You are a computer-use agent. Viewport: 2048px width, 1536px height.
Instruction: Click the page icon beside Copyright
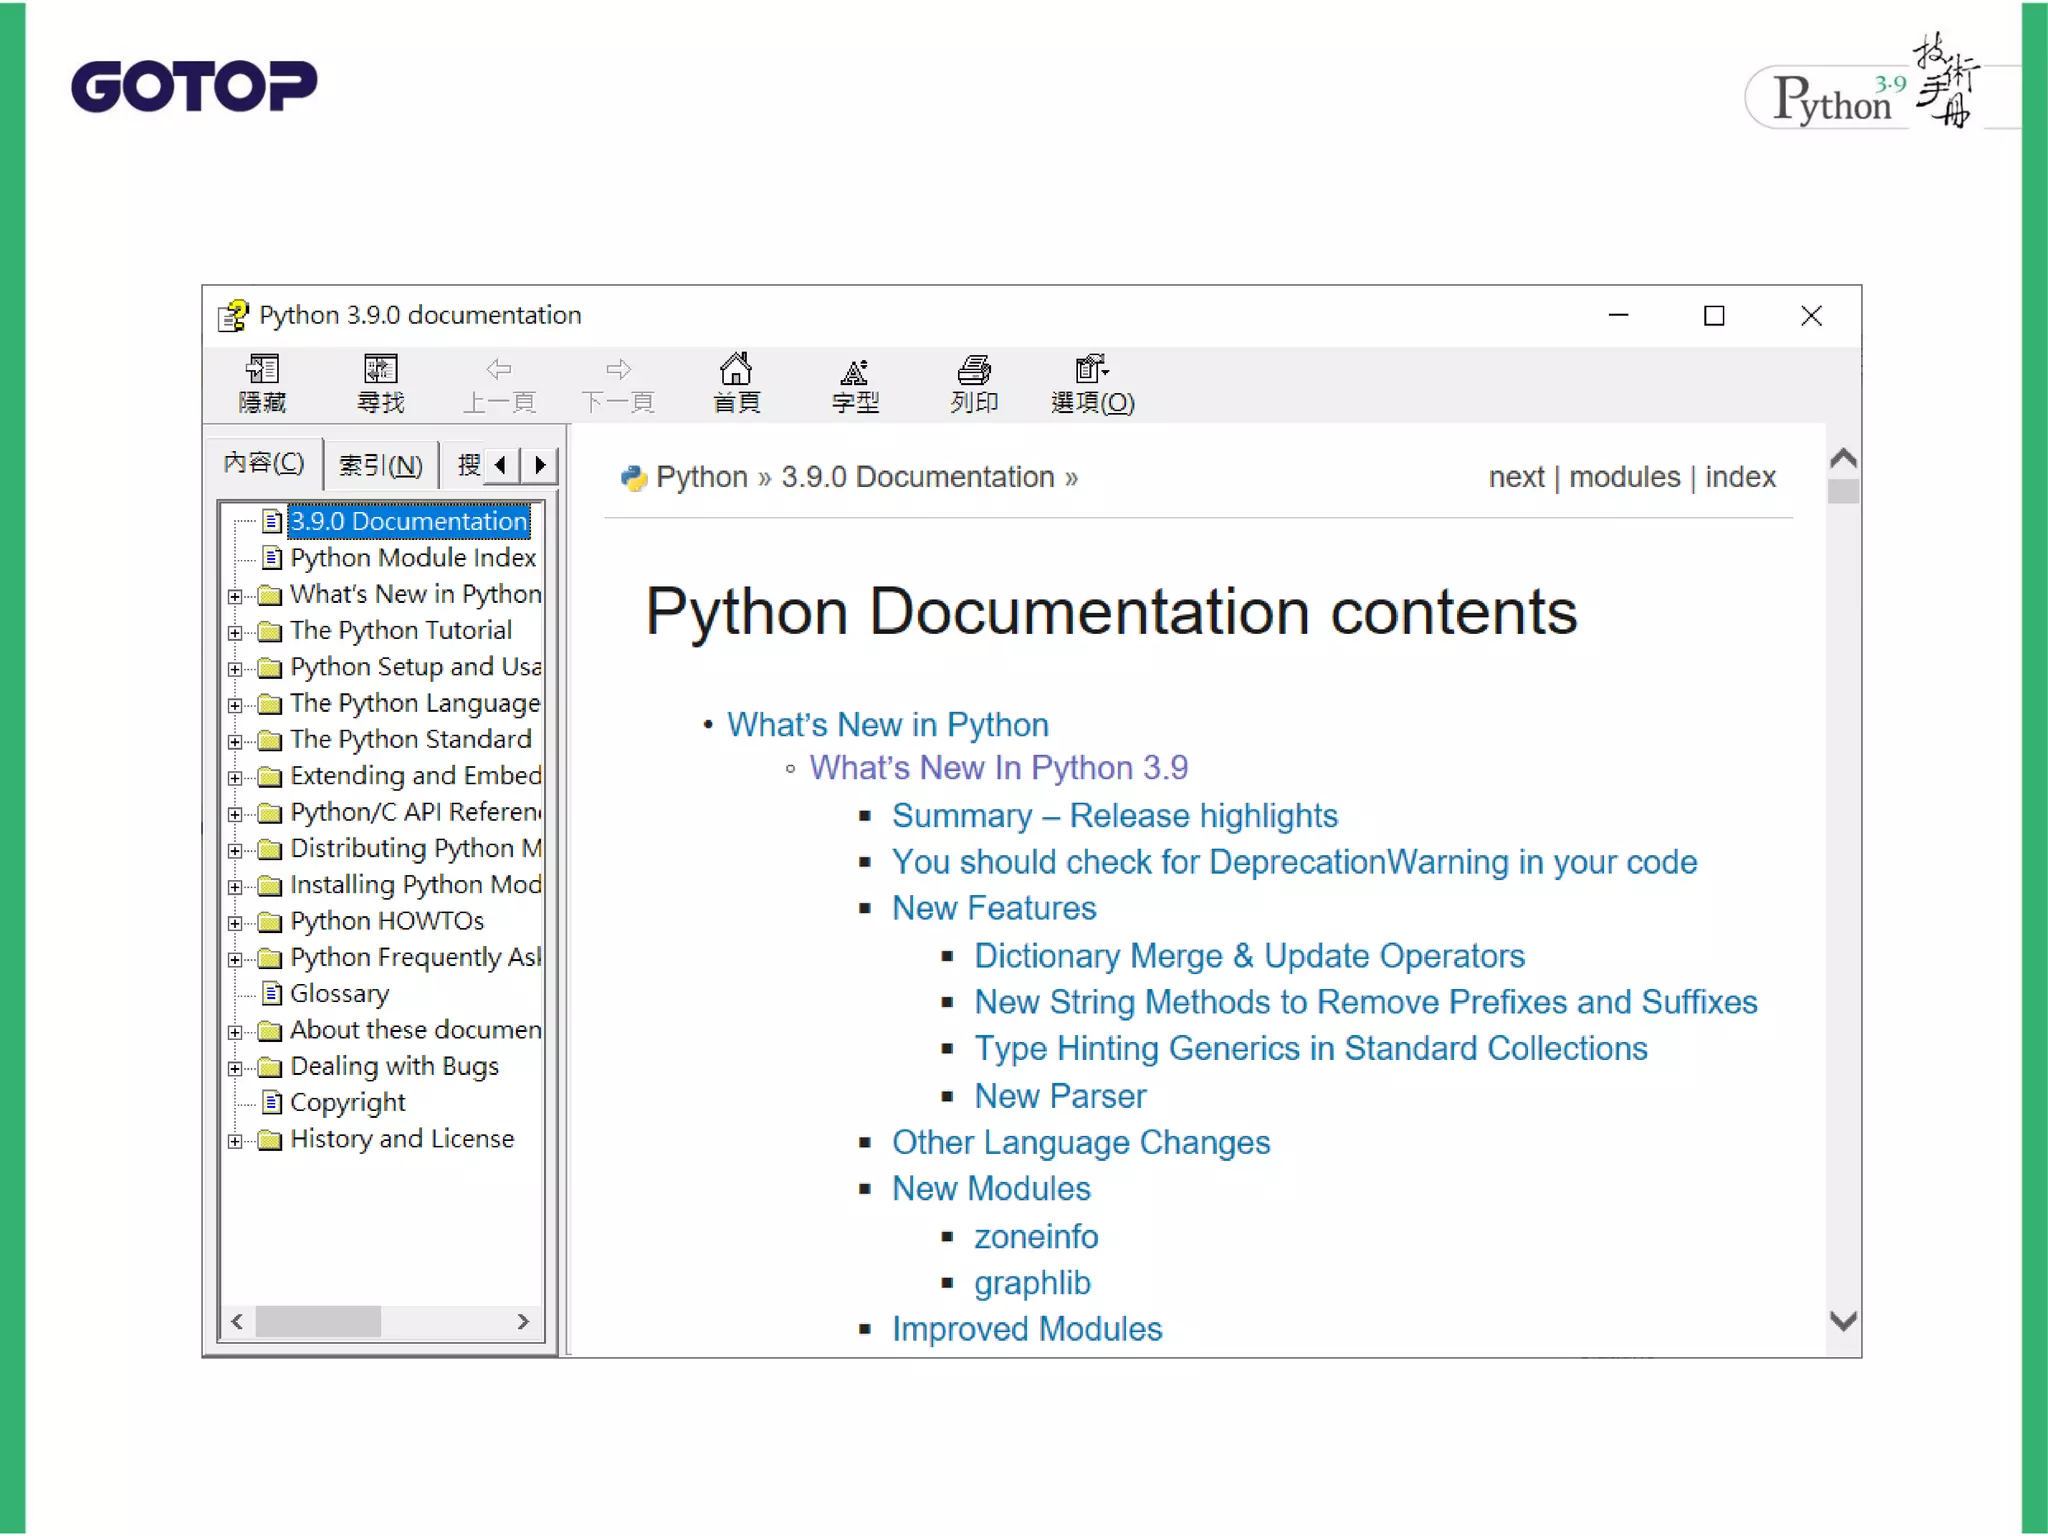(271, 1102)
